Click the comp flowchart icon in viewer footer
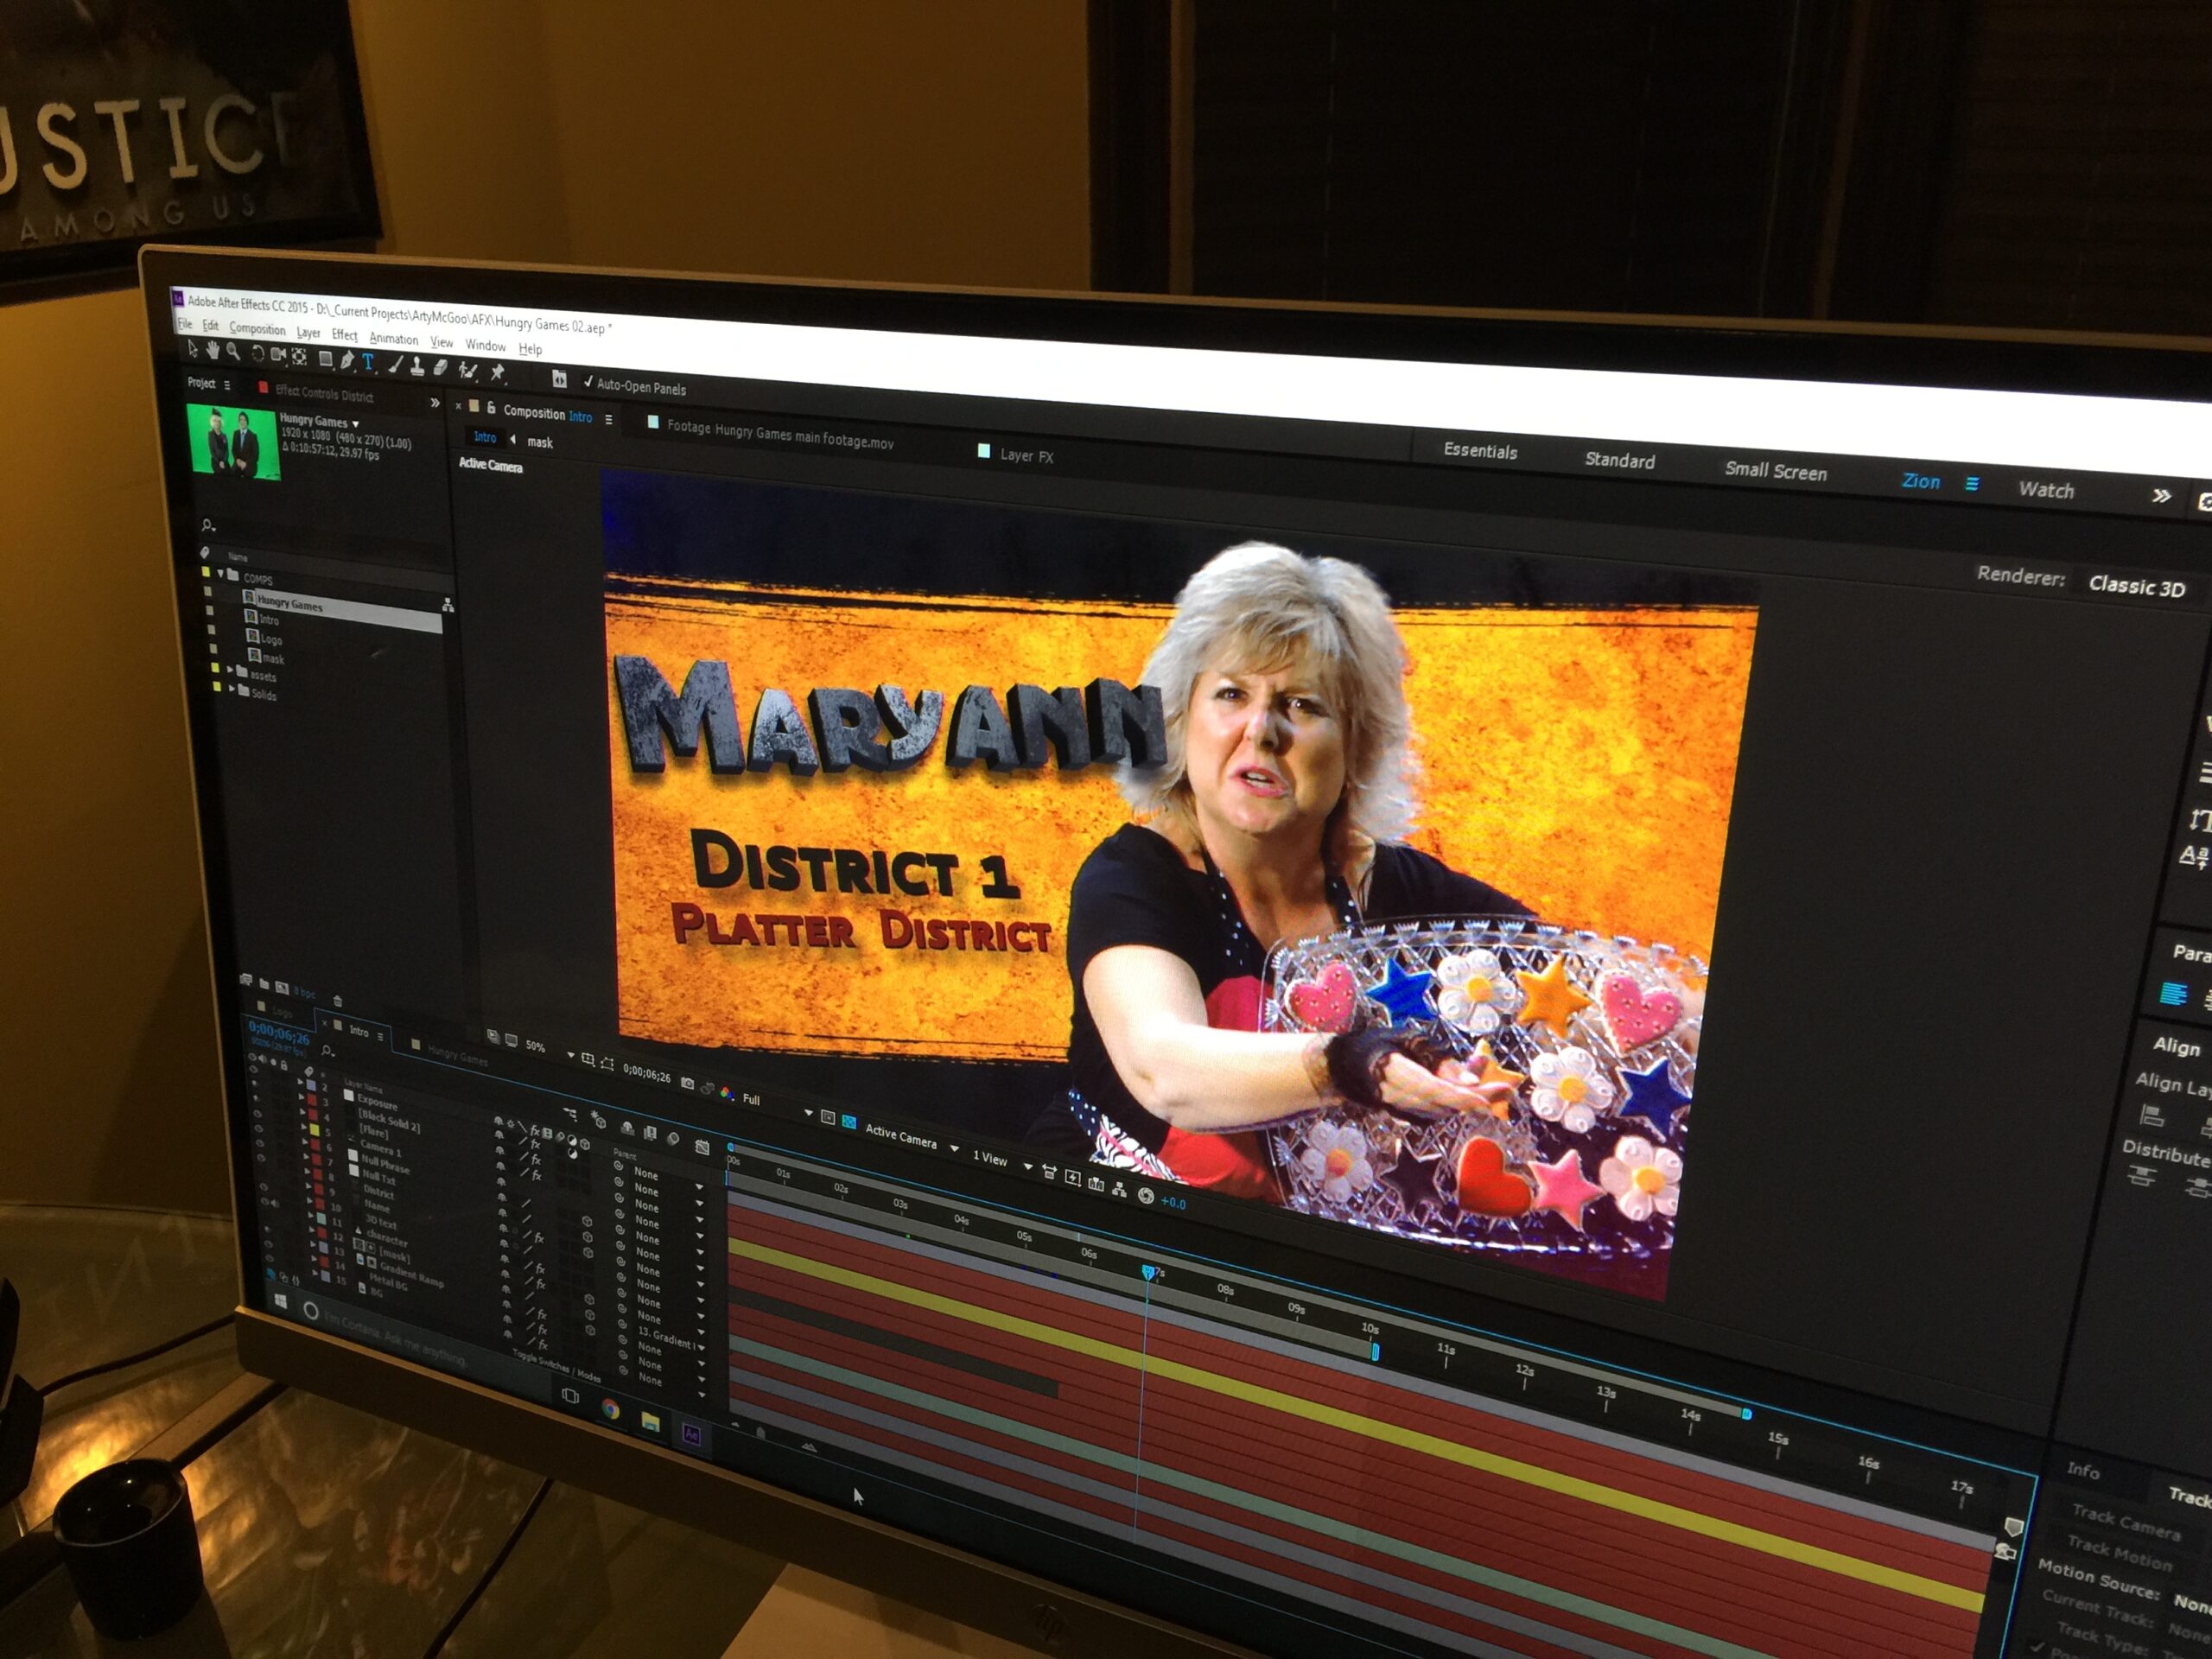This screenshot has width=2212, height=1659. pos(1120,1189)
